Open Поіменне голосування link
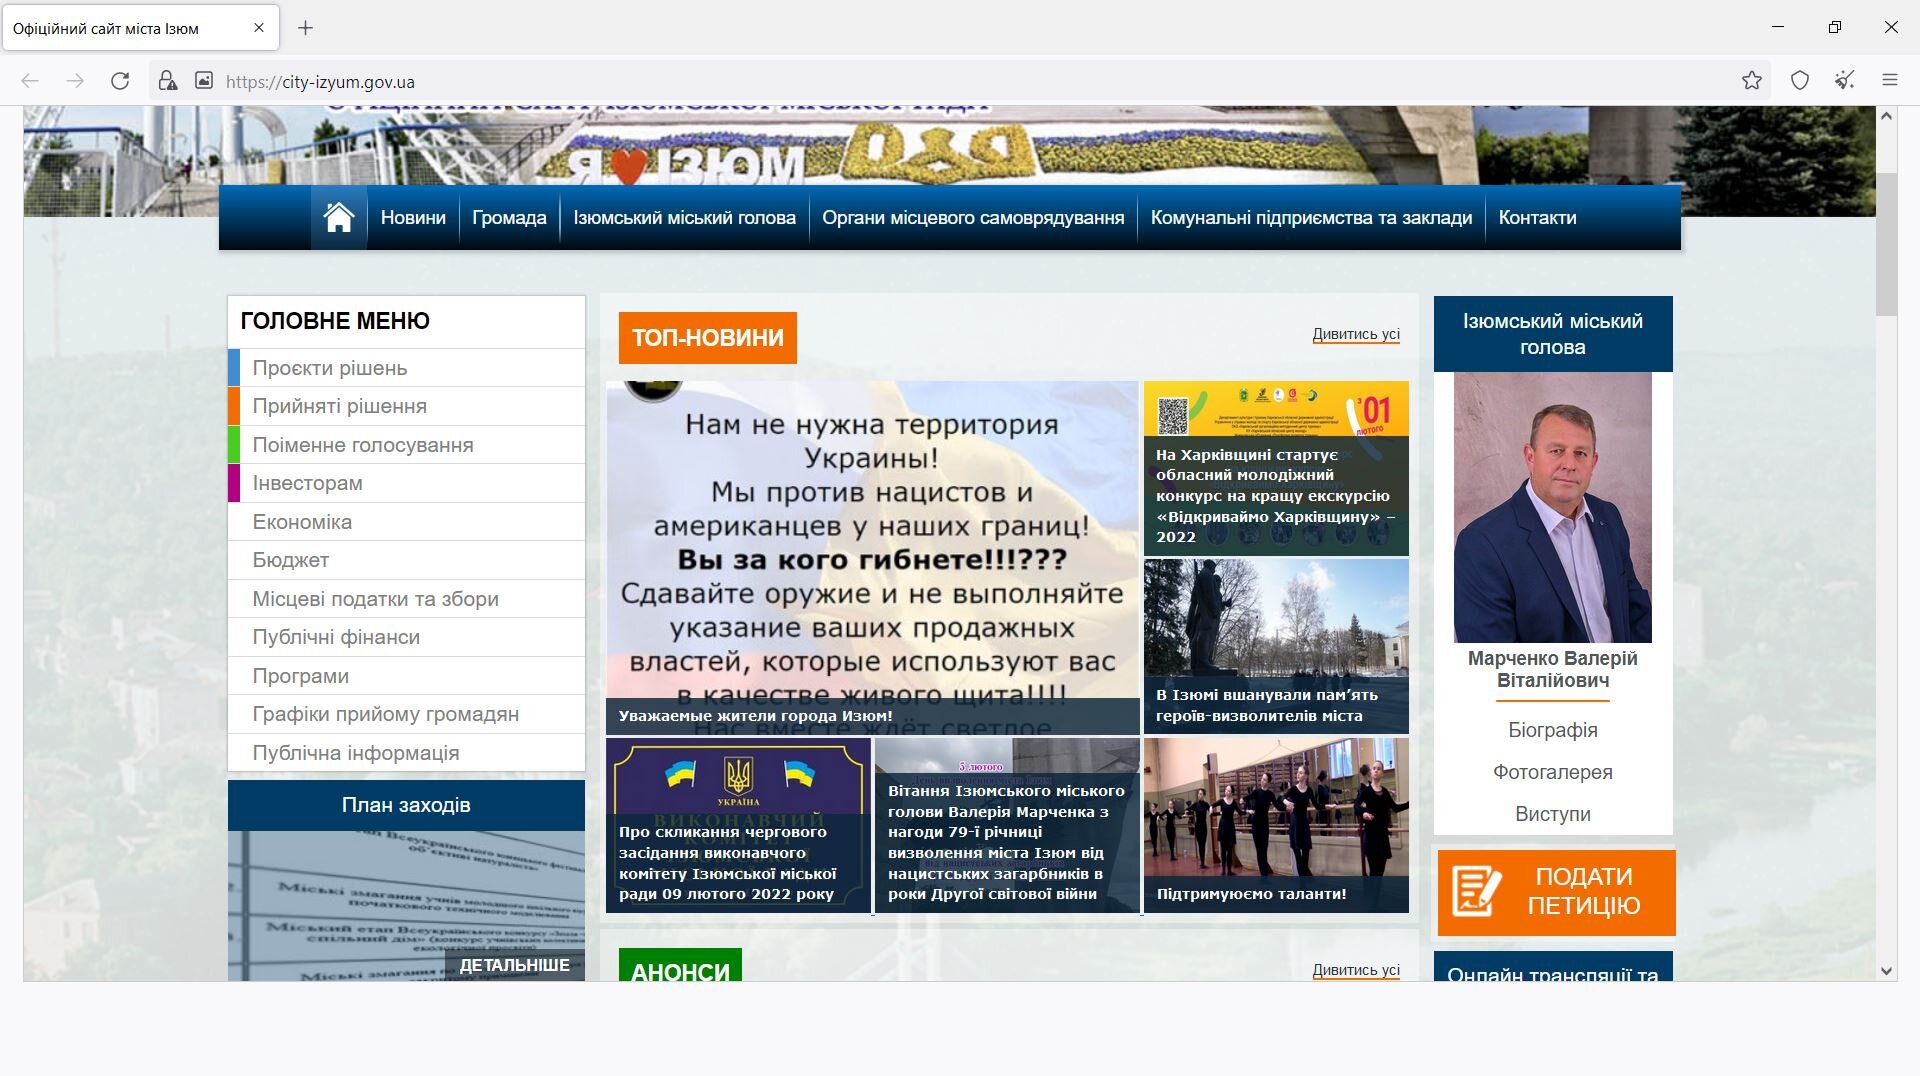Screen dimensions: 1920x1076 406,445
